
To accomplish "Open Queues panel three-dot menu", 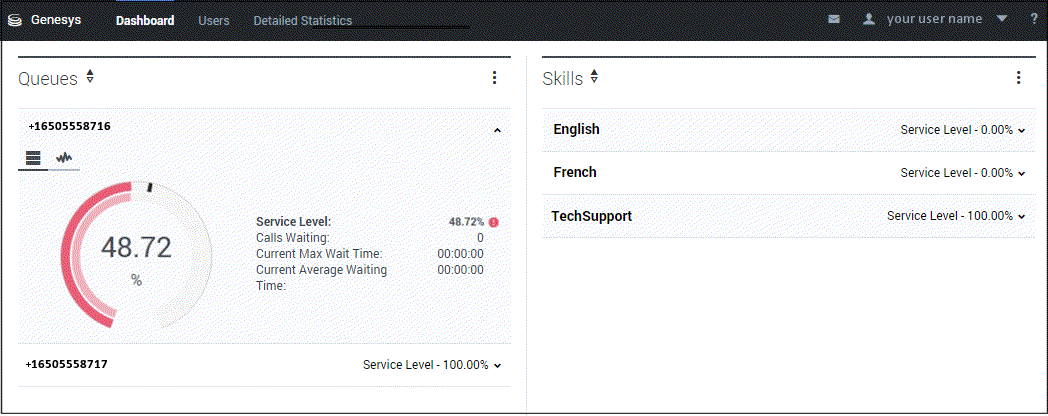I will [x=494, y=78].
